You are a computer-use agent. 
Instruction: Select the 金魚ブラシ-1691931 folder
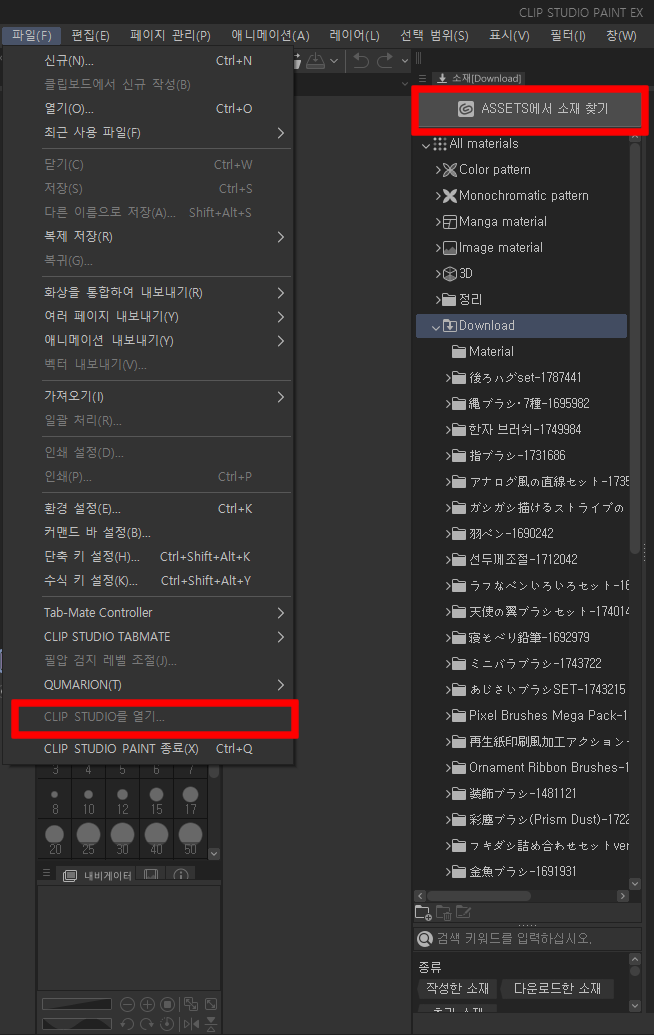pos(522,871)
